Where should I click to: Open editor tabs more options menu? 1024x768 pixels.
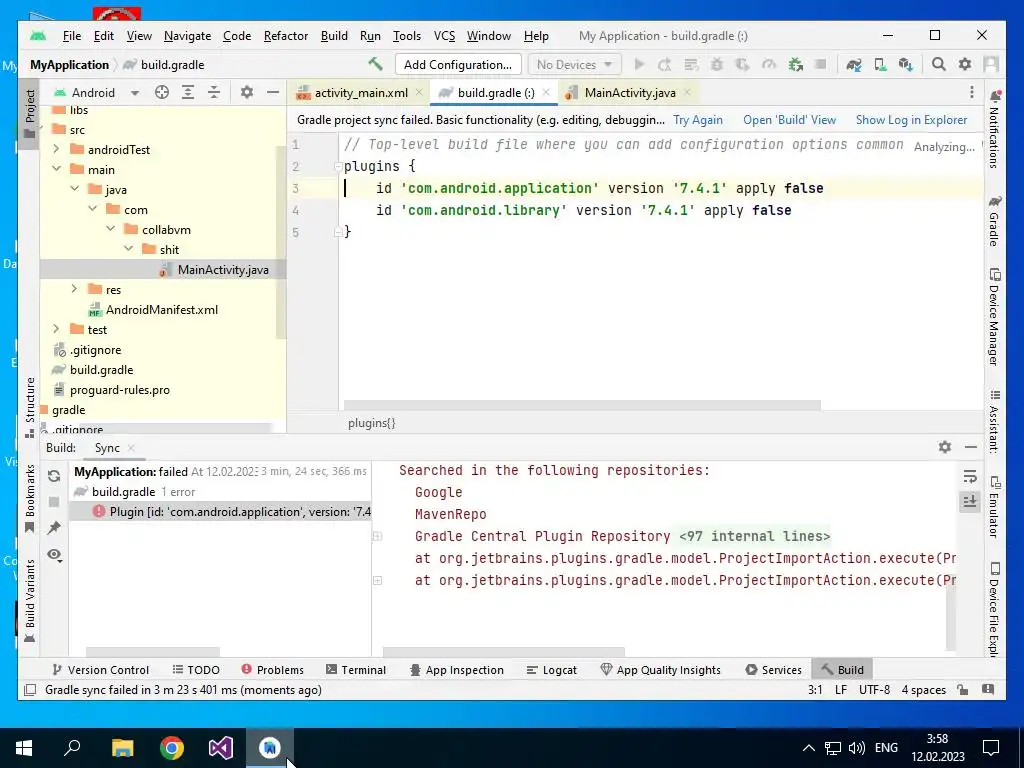tap(971, 92)
